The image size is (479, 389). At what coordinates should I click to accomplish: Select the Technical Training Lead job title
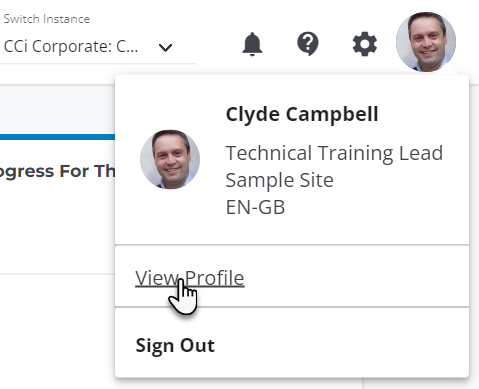click(334, 153)
